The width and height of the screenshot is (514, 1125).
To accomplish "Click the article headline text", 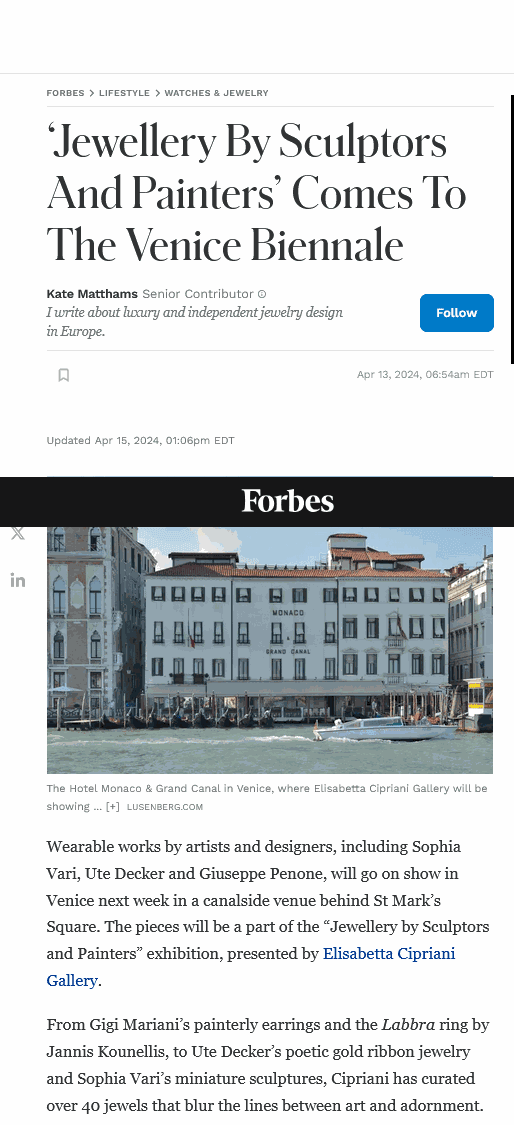I will click(256, 193).
